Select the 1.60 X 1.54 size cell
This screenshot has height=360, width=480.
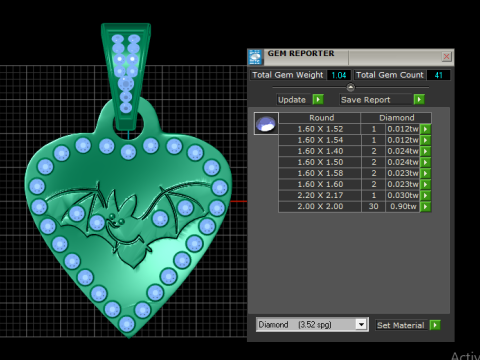point(320,140)
